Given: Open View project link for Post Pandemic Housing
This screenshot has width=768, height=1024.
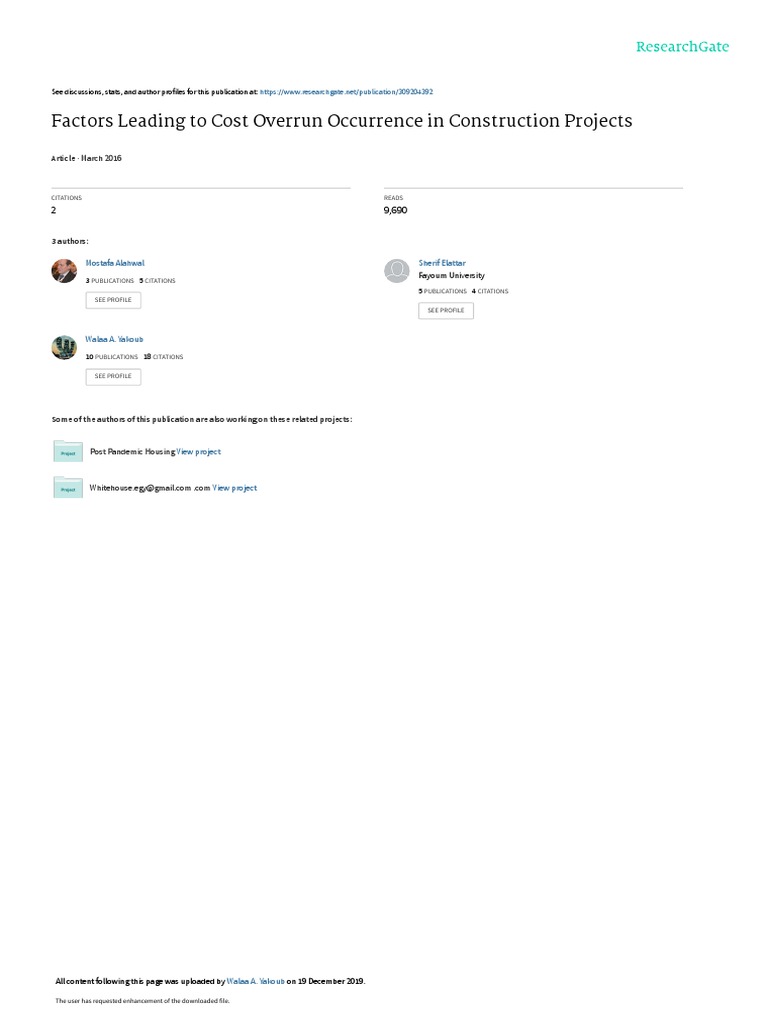Looking at the screenshot, I should pyautogui.click(x=199, y=452).
